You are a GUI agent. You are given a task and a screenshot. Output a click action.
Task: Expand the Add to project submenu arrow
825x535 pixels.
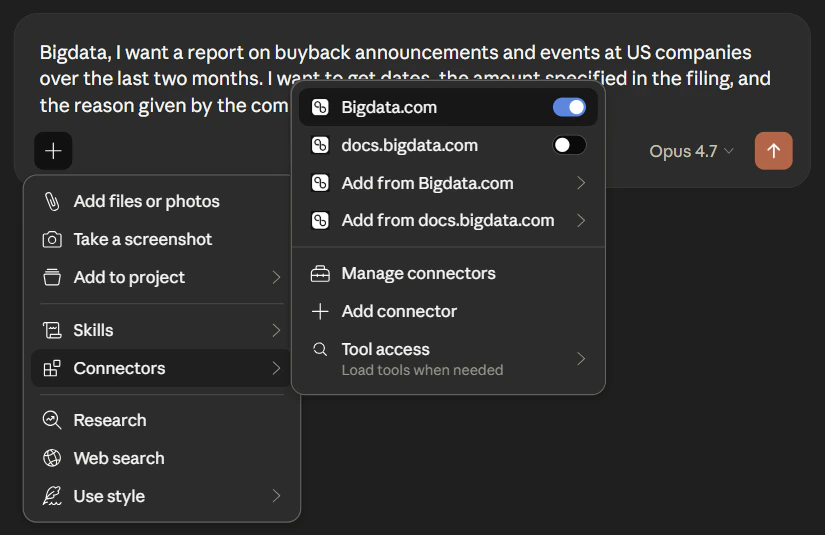(x=276, y=277)
